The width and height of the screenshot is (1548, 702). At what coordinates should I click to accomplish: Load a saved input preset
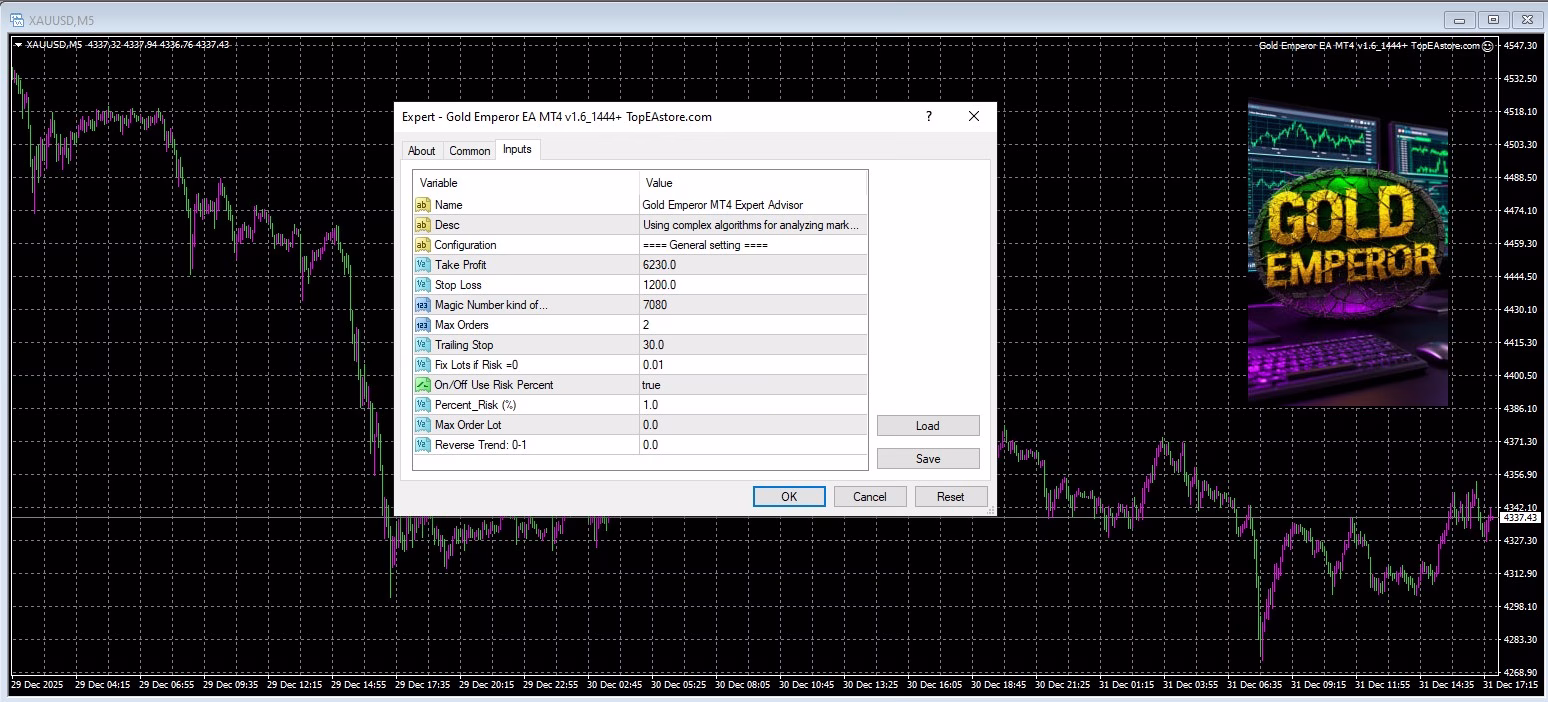928,426
